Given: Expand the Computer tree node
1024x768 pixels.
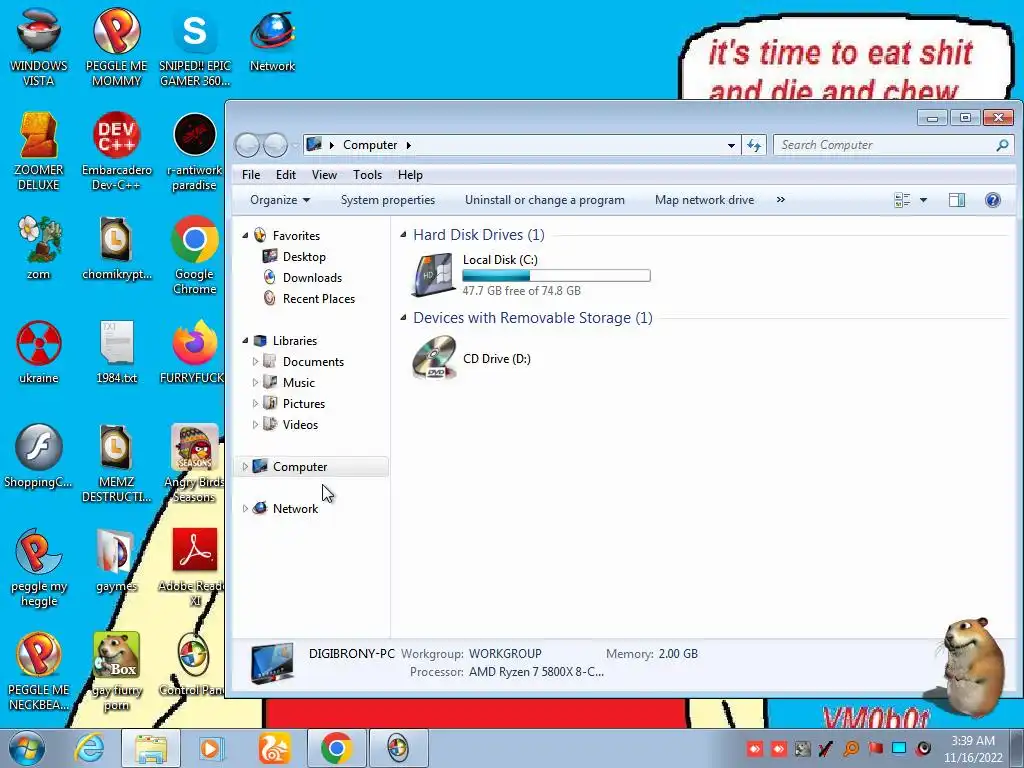Looking at the screenshot, I should coord(245,466).
